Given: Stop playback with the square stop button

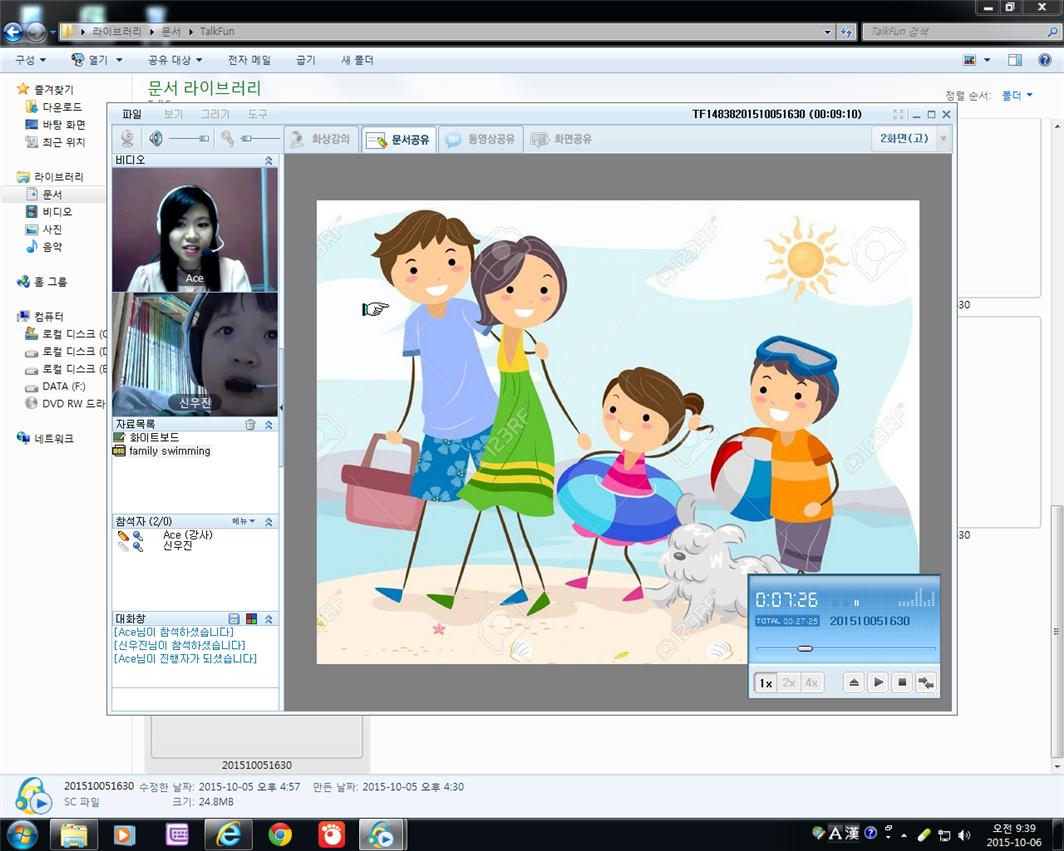Looking at the screenshot, I should [x=902, y=683].
